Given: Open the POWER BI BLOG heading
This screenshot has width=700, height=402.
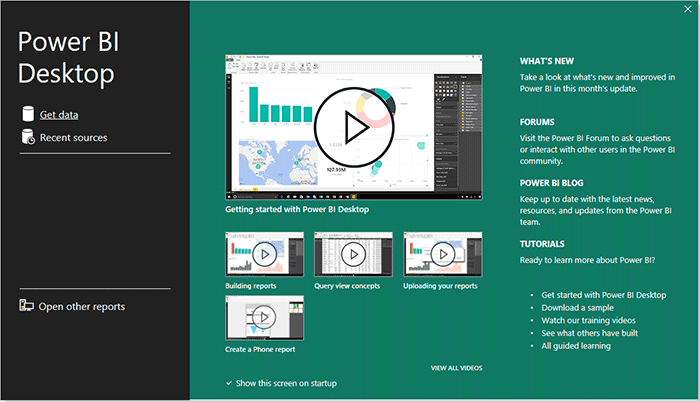Looking at the screenshot, I should tap(556, 183).
